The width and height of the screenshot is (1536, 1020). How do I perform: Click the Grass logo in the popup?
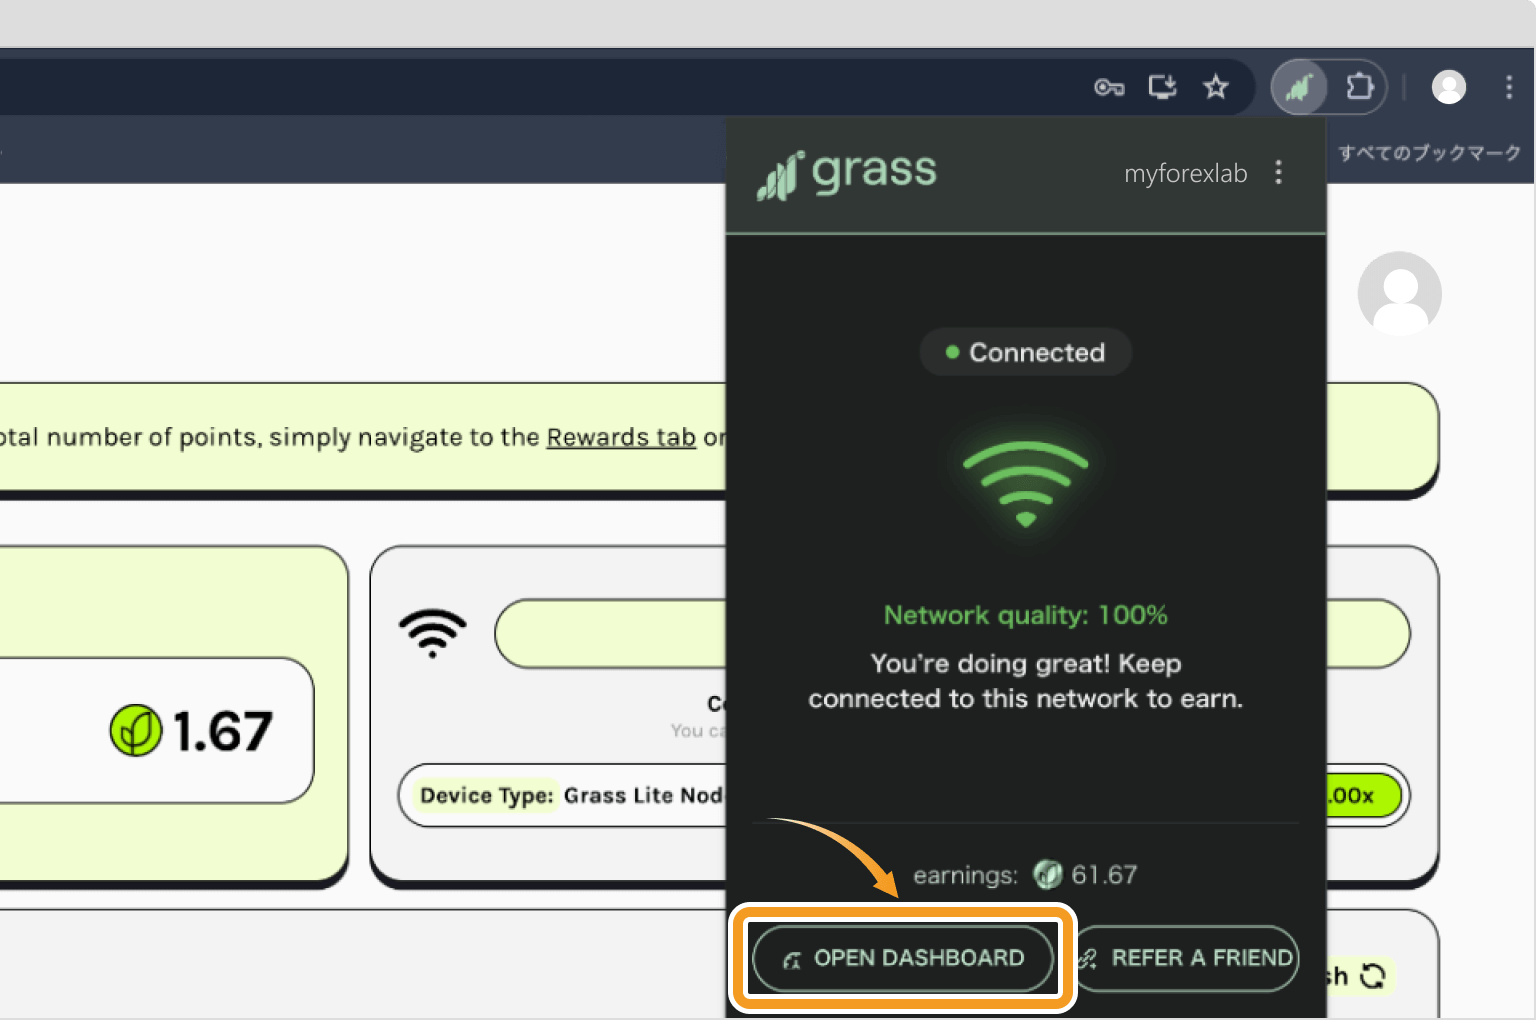pyautogui.click(x=847, y=174)
